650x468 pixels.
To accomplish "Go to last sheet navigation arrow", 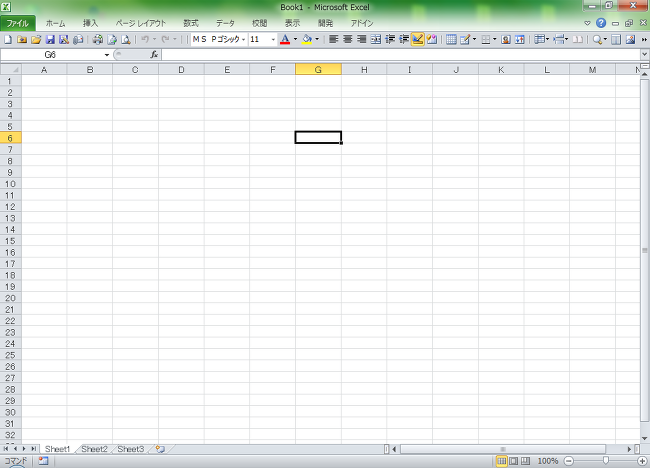I will pos(33,449).
